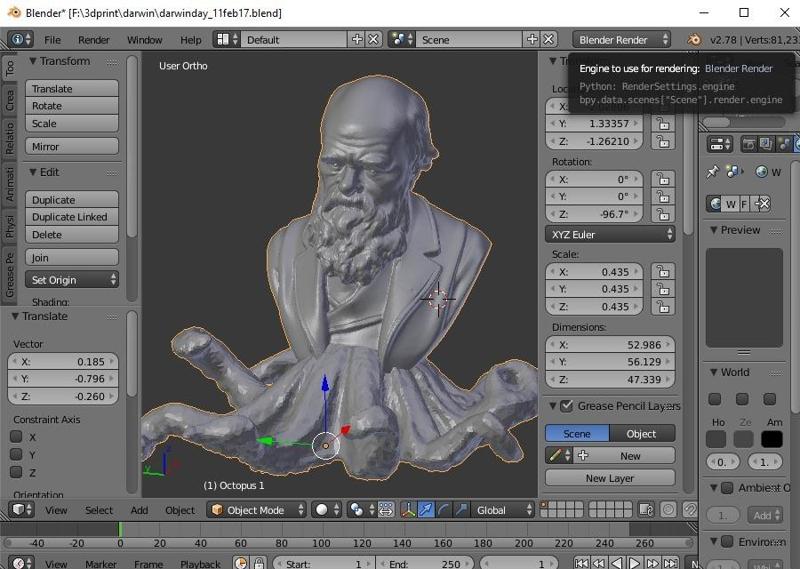Click the play animation button in timeline
Image resolution: width=800 pixels, height=569 pixels.
(x=634, y=563)
